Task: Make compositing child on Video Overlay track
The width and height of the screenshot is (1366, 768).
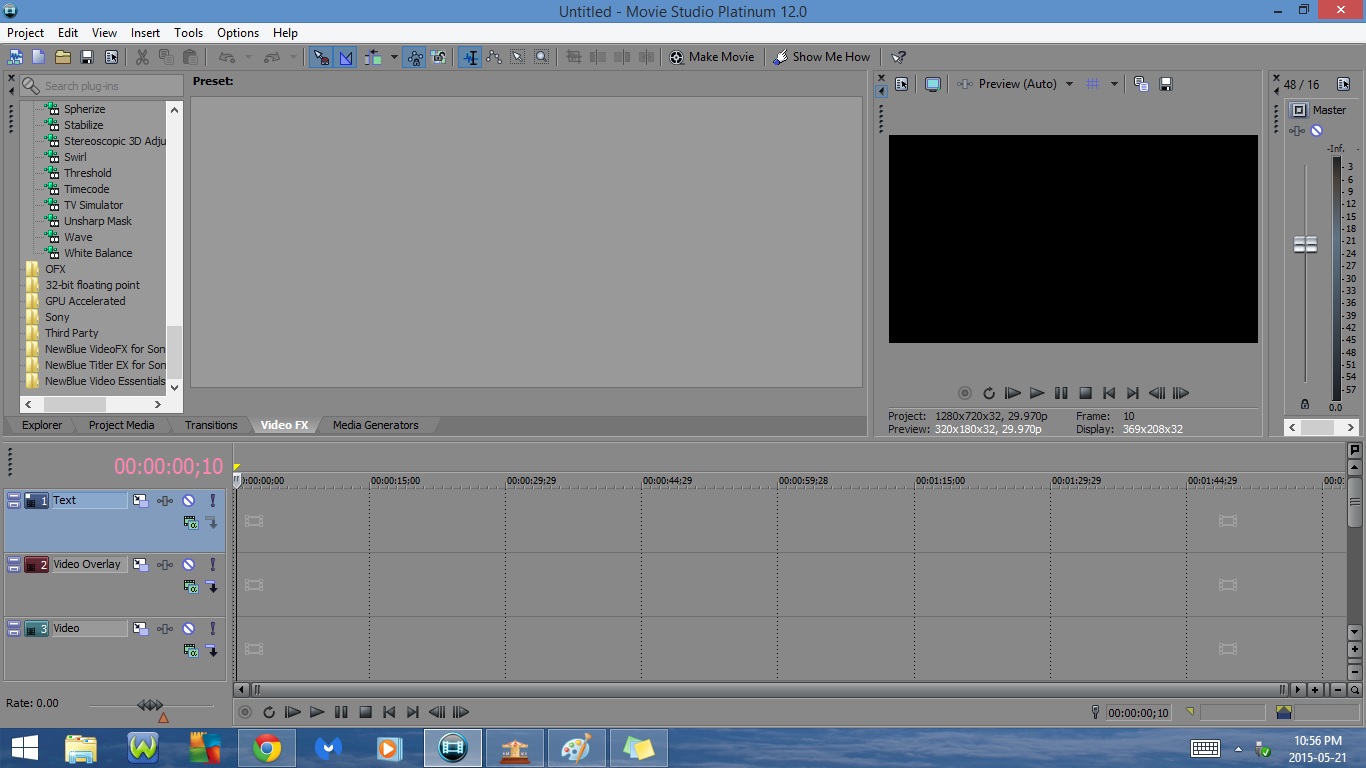Action: pos(212,586)
